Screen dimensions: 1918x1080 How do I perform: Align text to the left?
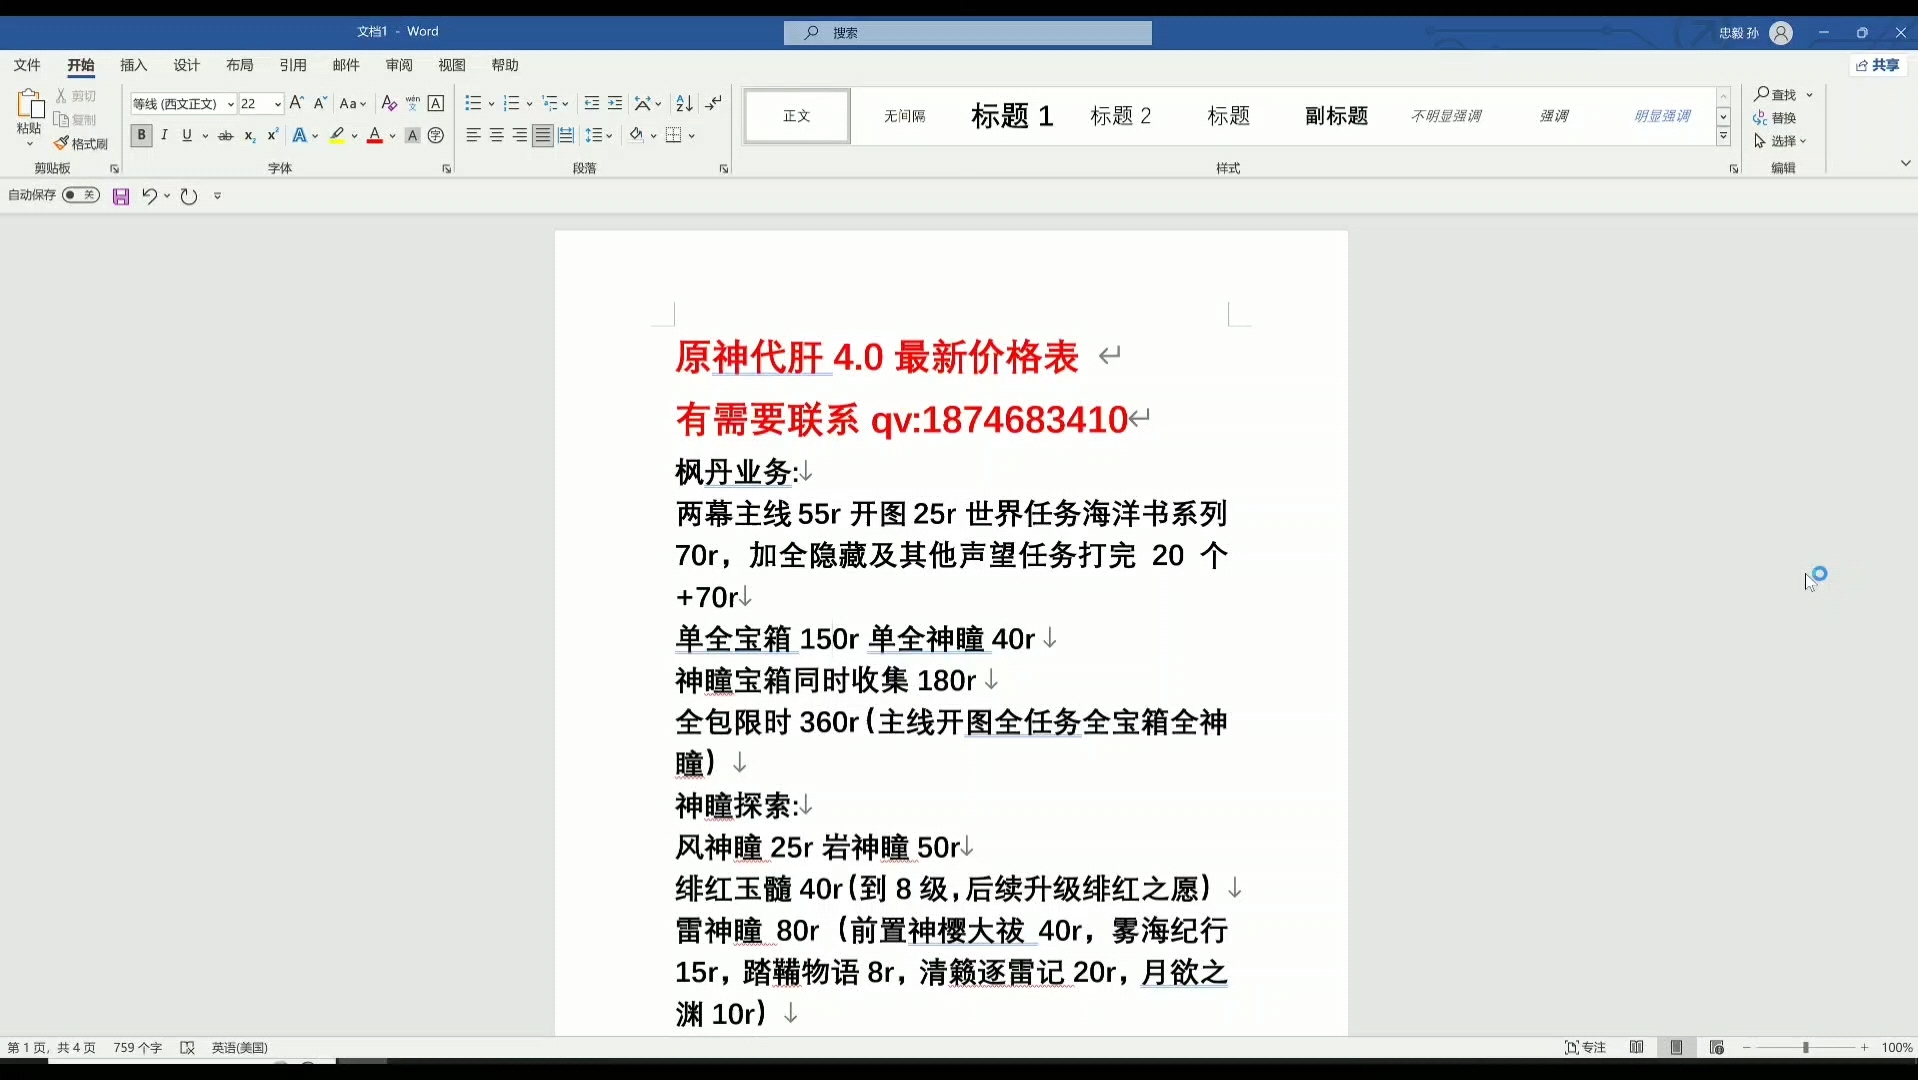[474, 135]
